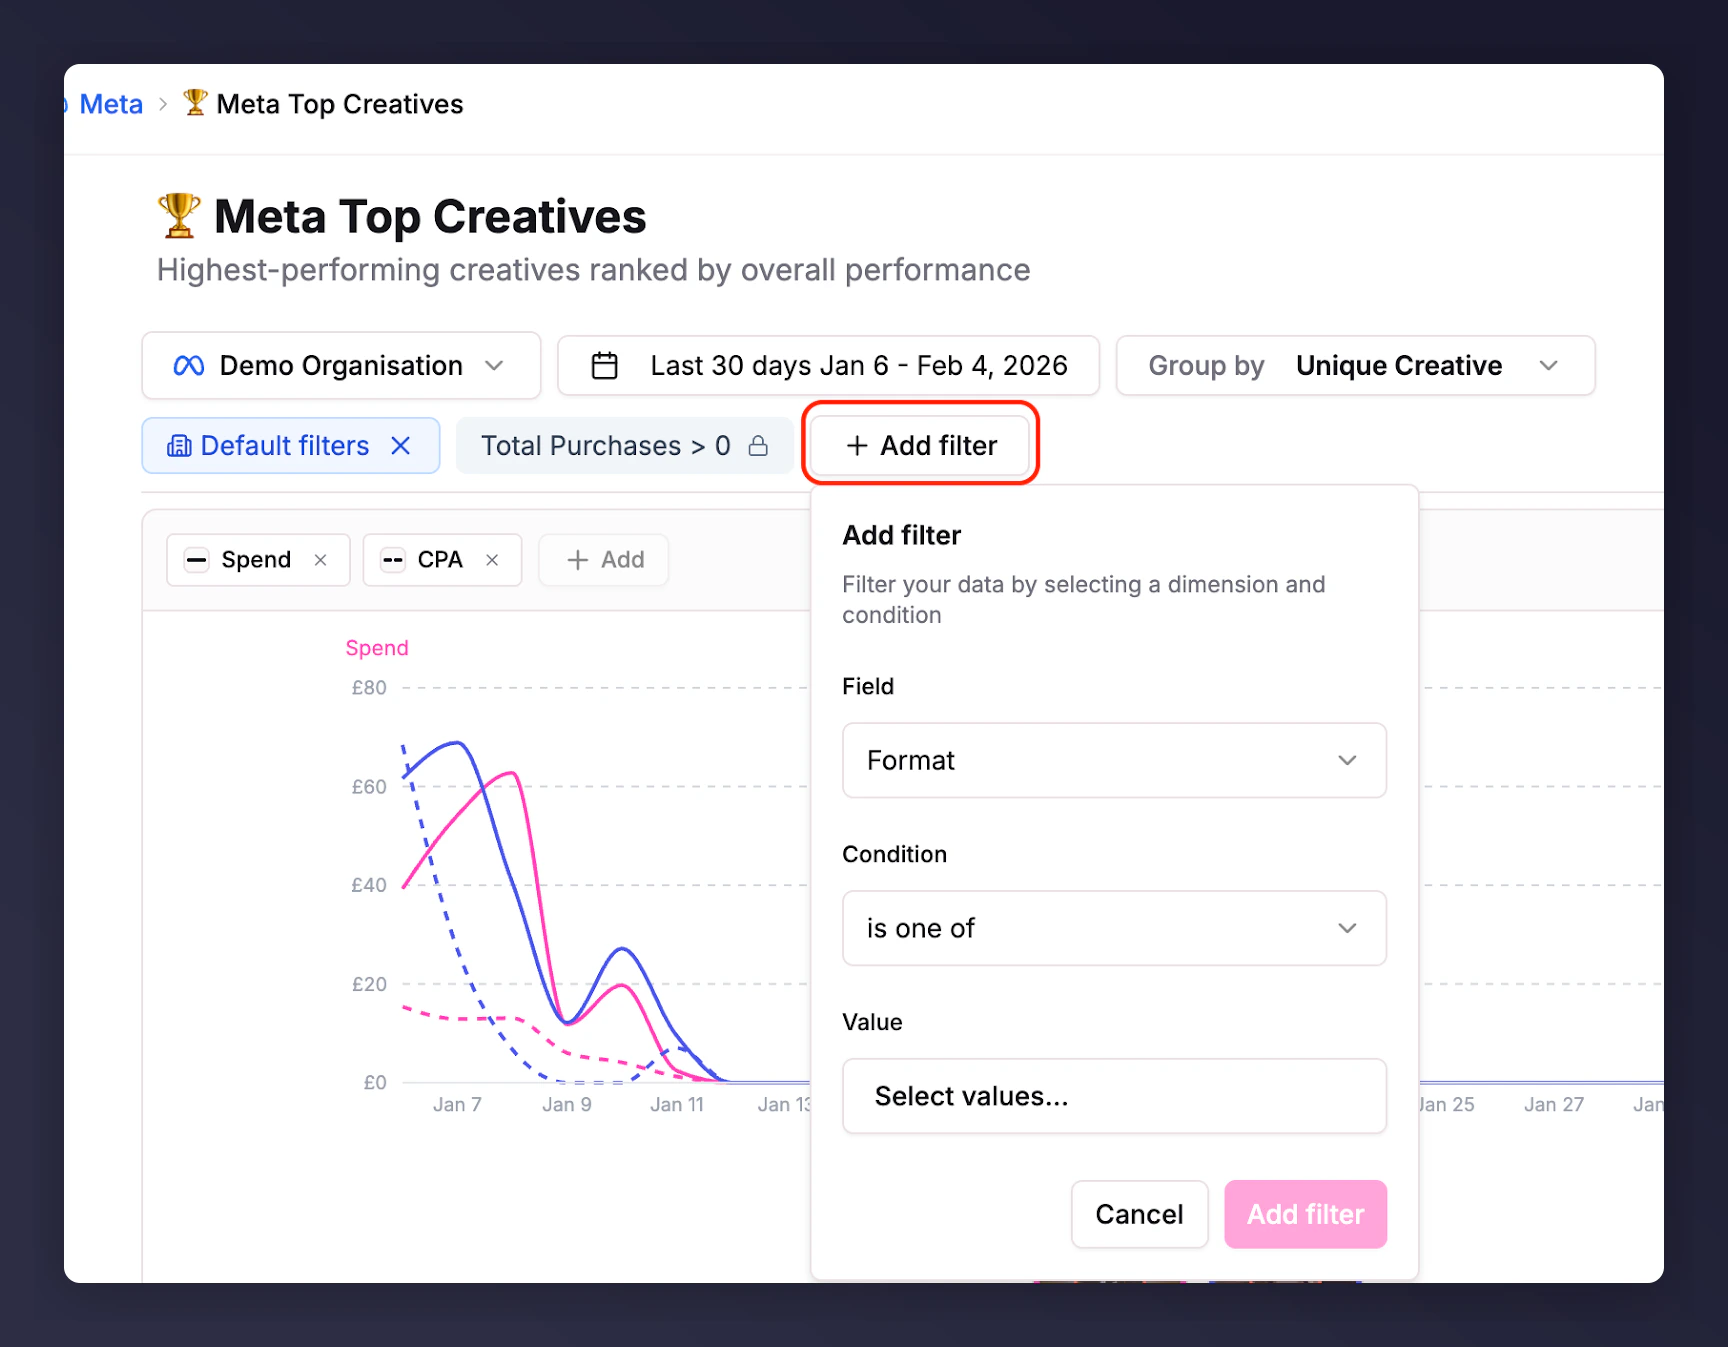The width and height of the screenshot is (1728, 1347).
Task: Click the Jan 7 date label on chart axis
Action: pos(457,1105)
